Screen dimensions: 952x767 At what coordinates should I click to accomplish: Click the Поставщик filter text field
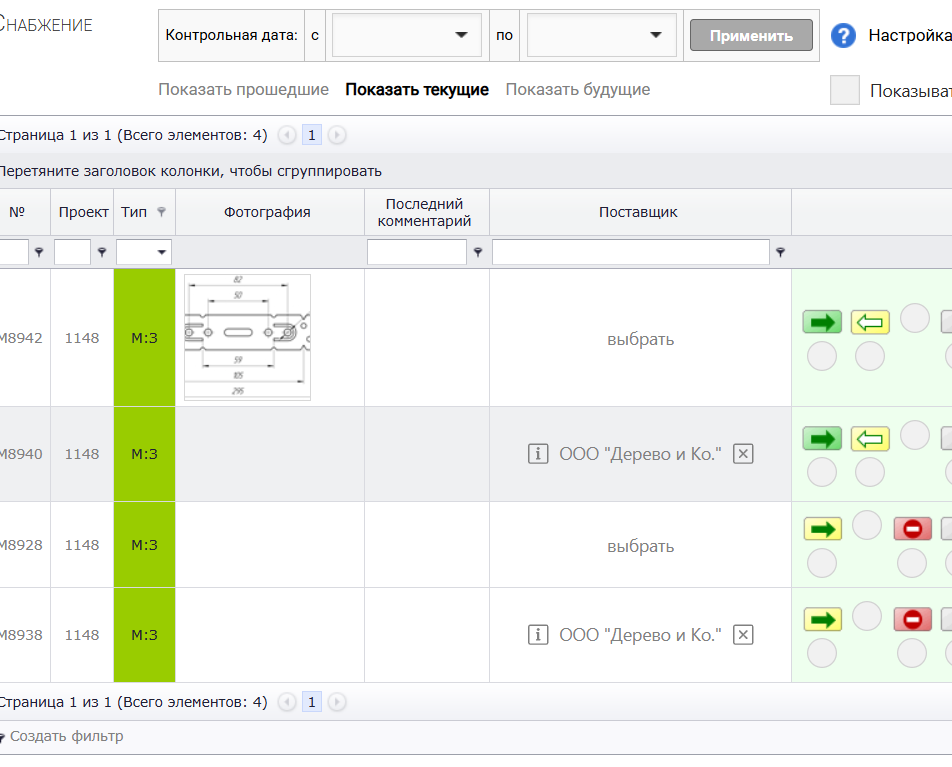pos(630,253)
